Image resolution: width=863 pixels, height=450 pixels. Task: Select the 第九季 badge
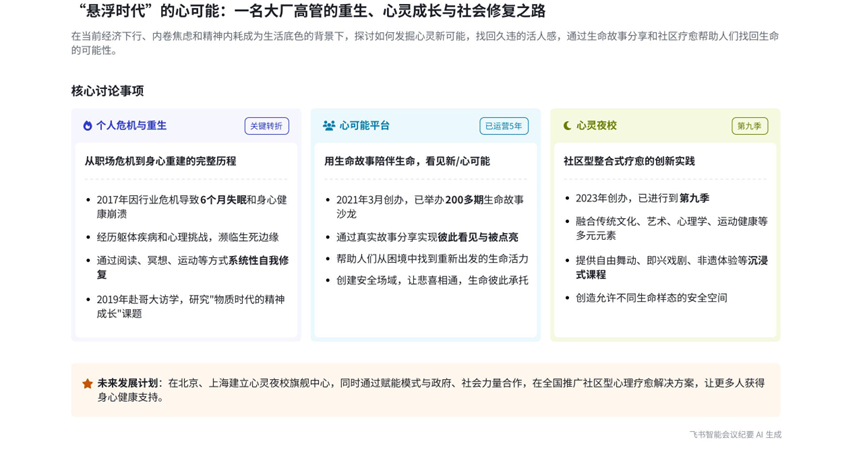pyautogui.click(x=749, y=126)
